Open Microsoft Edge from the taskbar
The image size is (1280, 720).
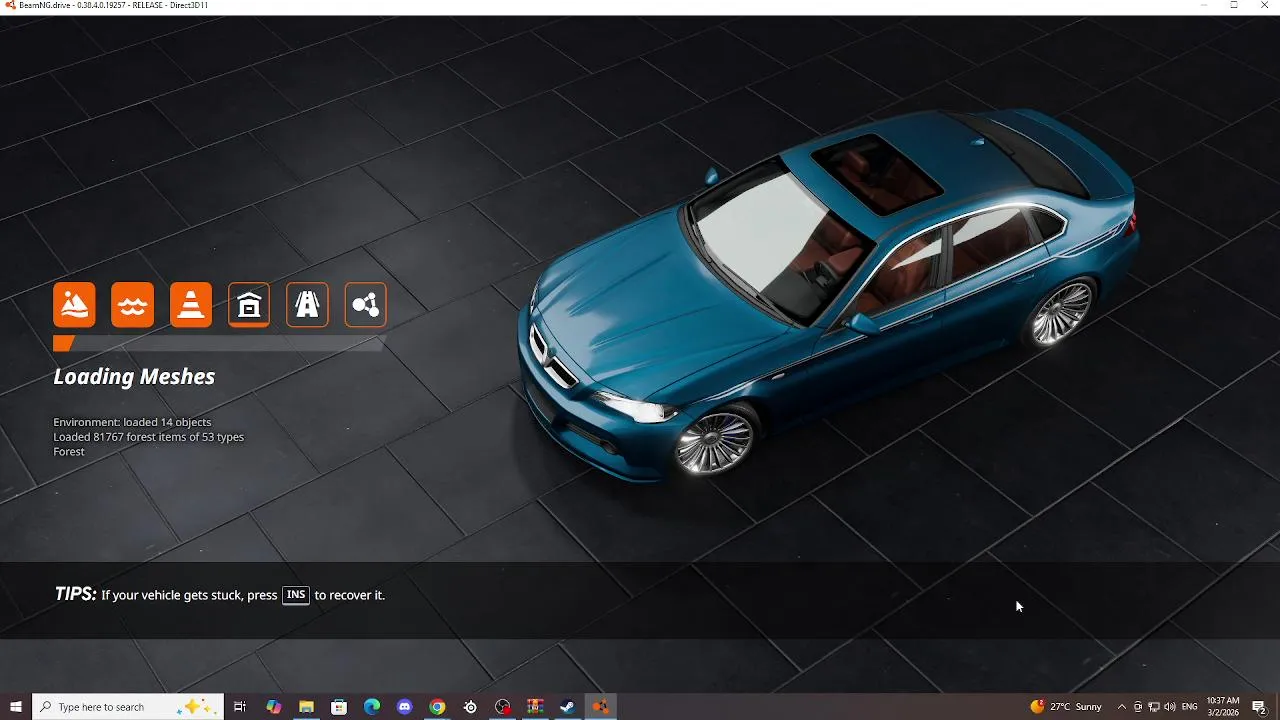[372, 707]
